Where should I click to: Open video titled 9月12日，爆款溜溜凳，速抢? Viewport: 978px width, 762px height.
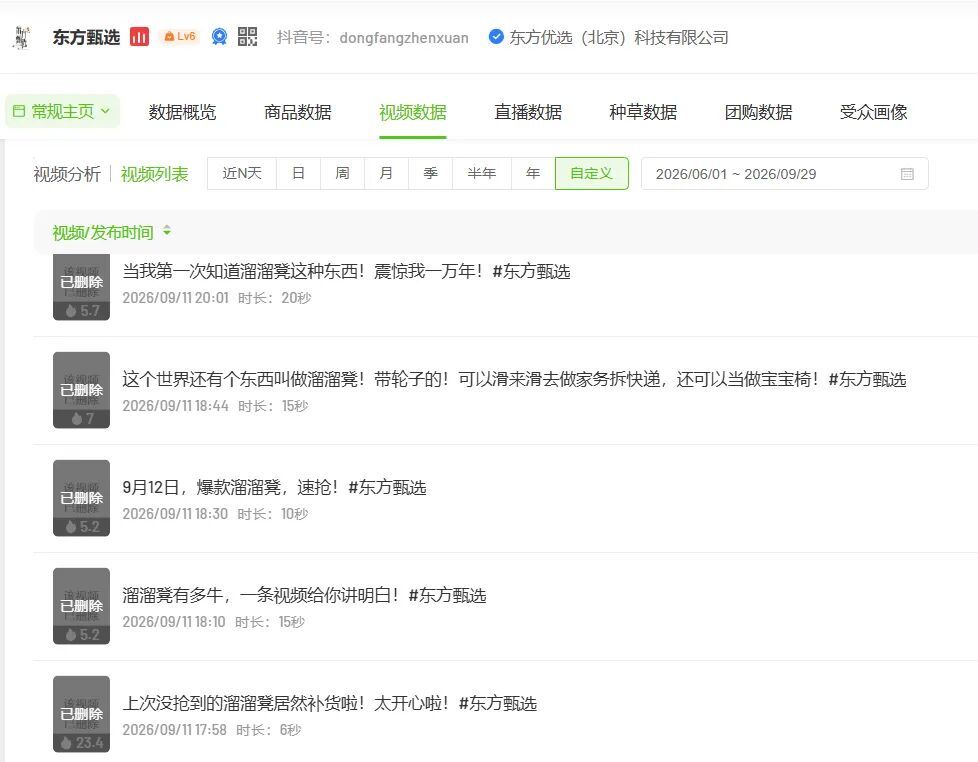click(x=274, y=487)
